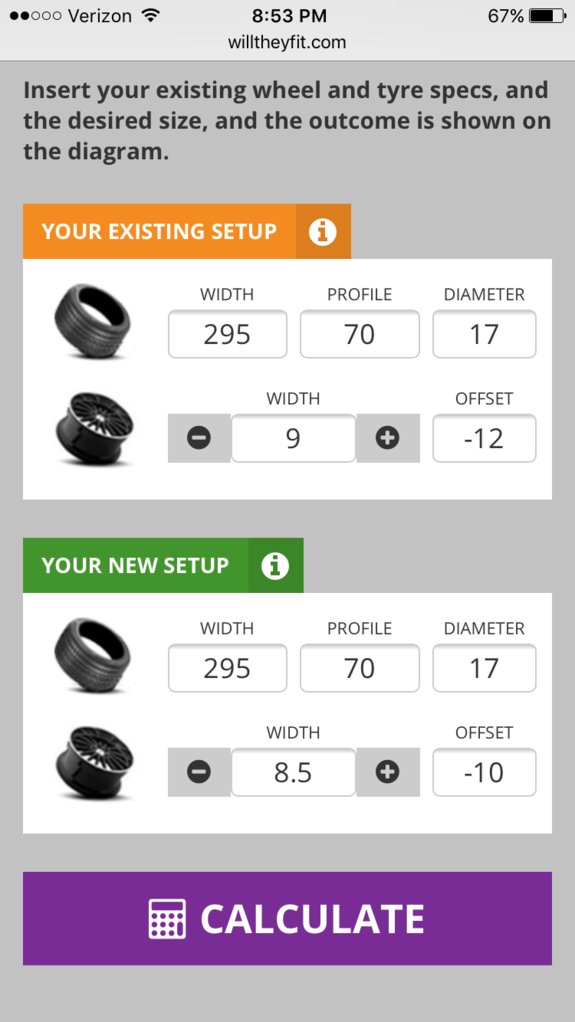Click the purple Calculate button

click(288, 918)
